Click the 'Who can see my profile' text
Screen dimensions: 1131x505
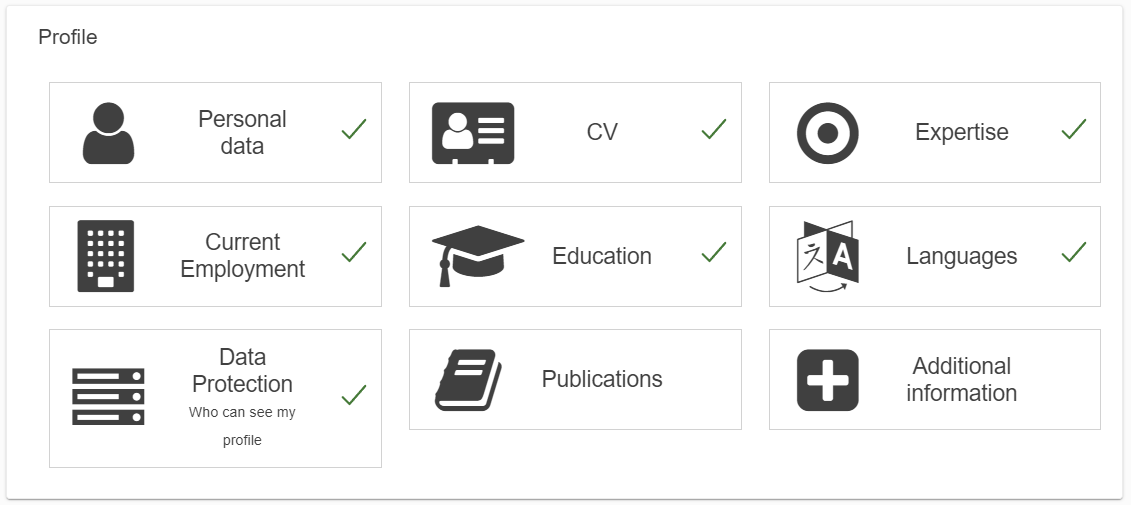242,426
